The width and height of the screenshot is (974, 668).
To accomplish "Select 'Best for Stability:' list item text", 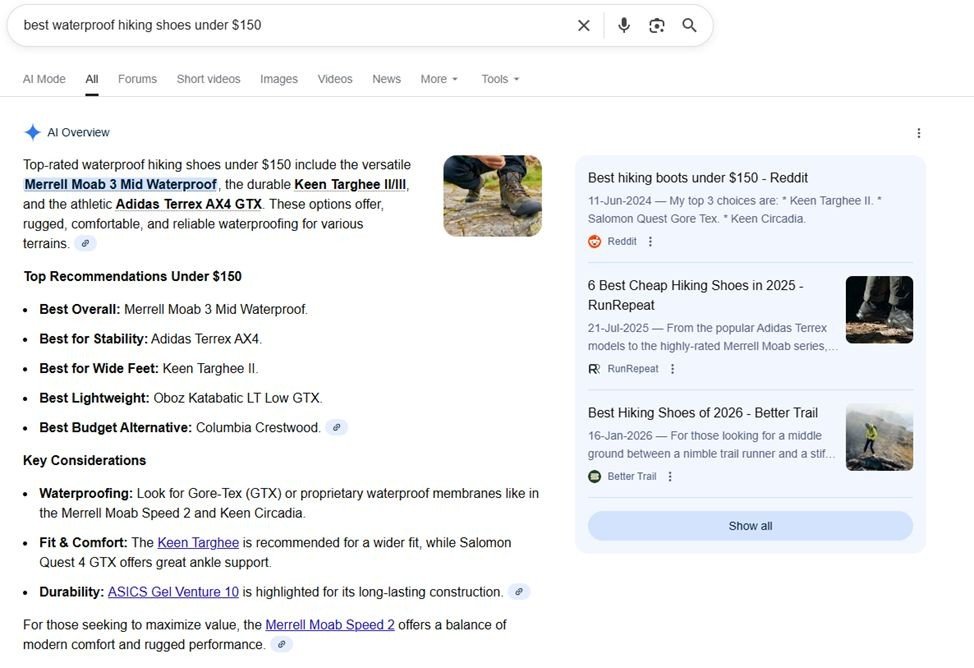I will 151,339.
